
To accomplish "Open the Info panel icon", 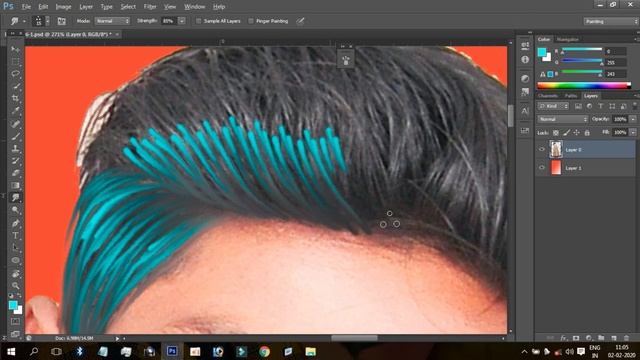I will (525, 60).
